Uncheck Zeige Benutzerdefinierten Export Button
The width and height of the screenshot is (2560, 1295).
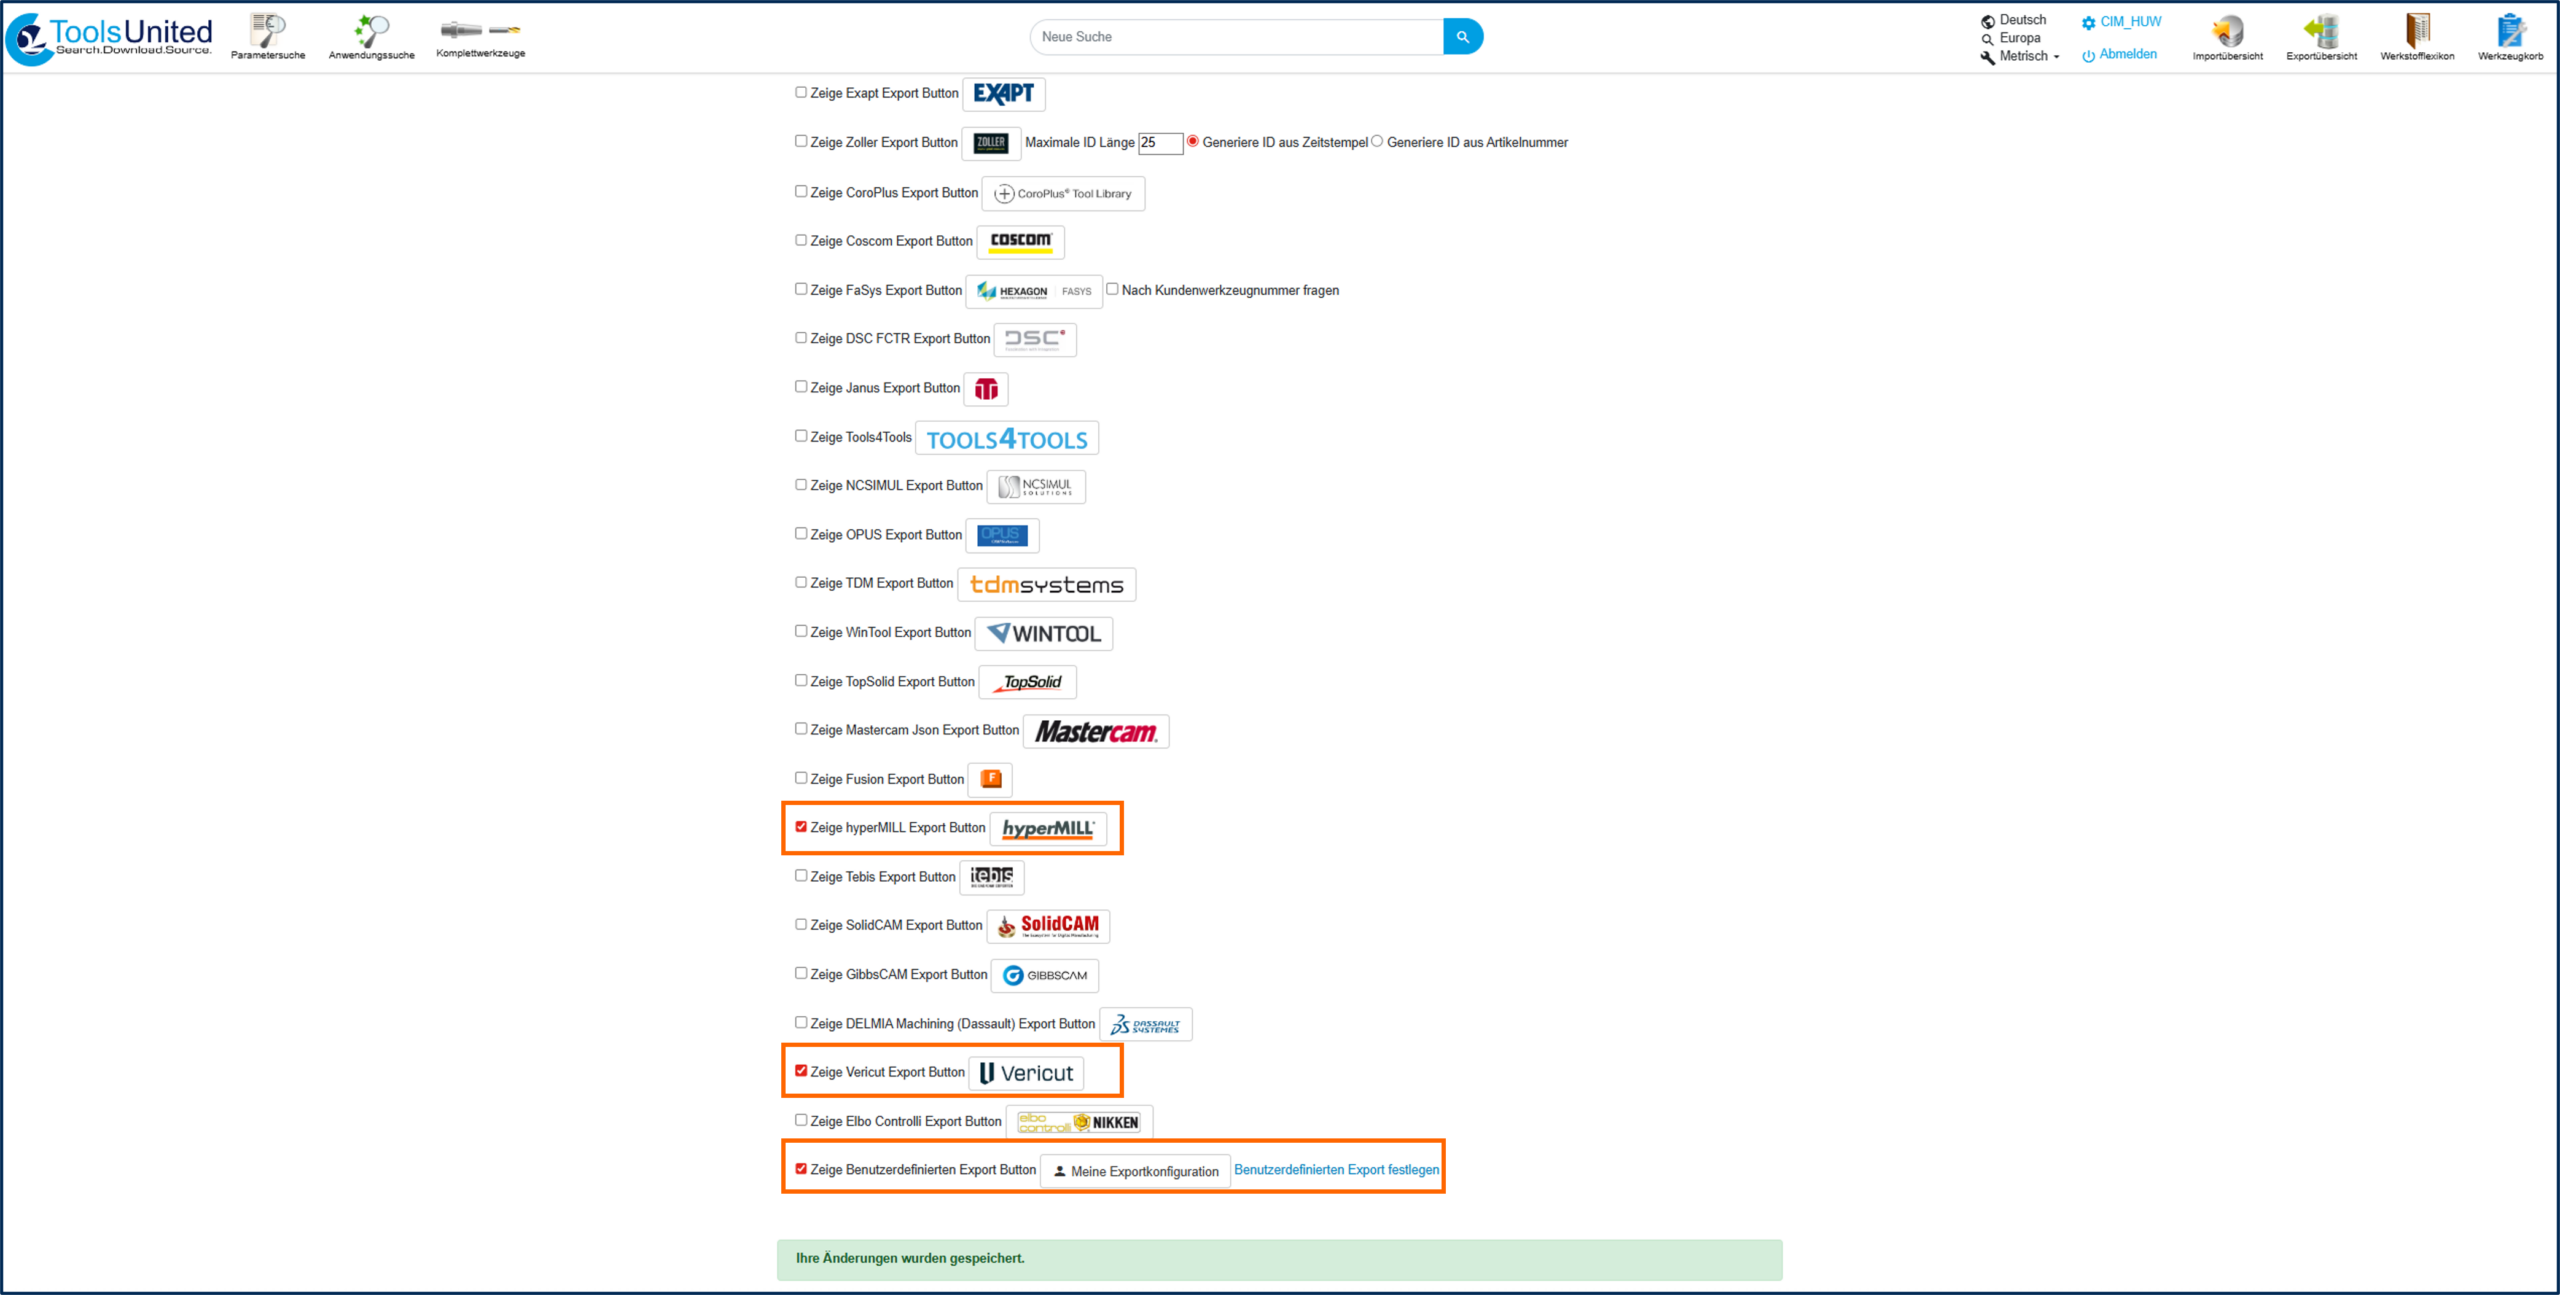click(x=801, y=1169)
